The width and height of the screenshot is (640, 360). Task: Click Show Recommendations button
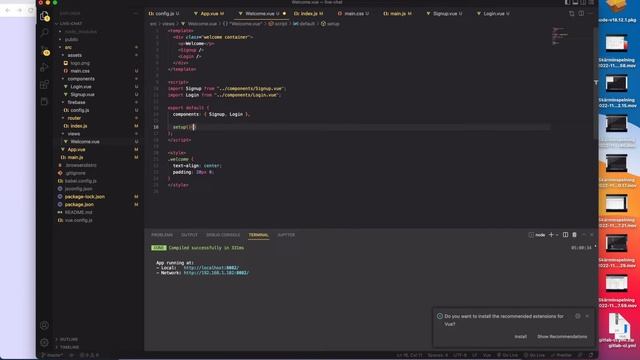click(562, 337)
